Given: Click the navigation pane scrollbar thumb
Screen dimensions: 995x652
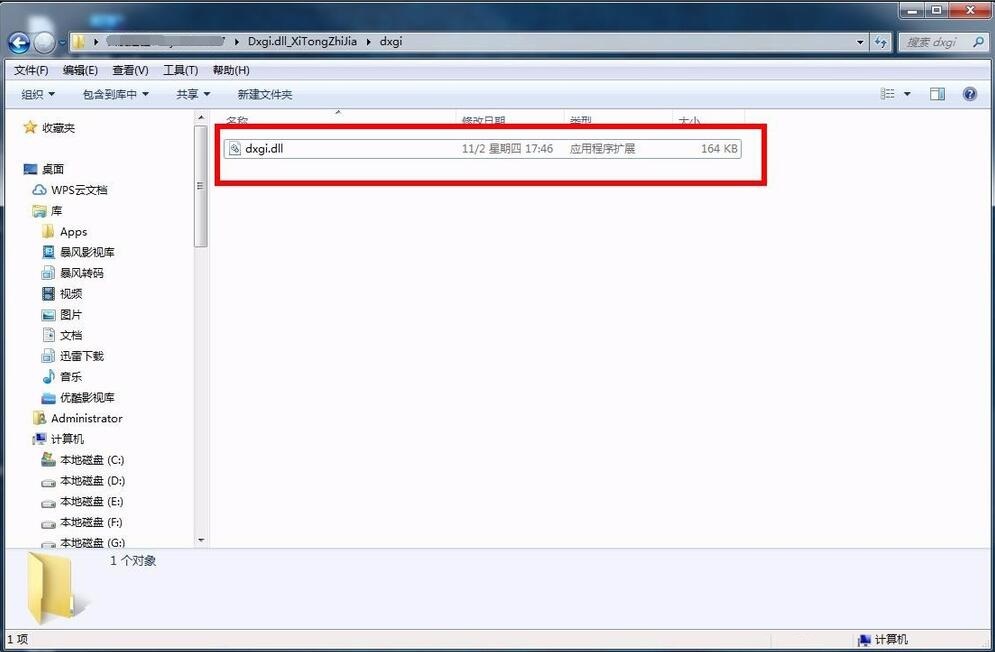Looking at the screenshot, I should (x=201, y=186).
